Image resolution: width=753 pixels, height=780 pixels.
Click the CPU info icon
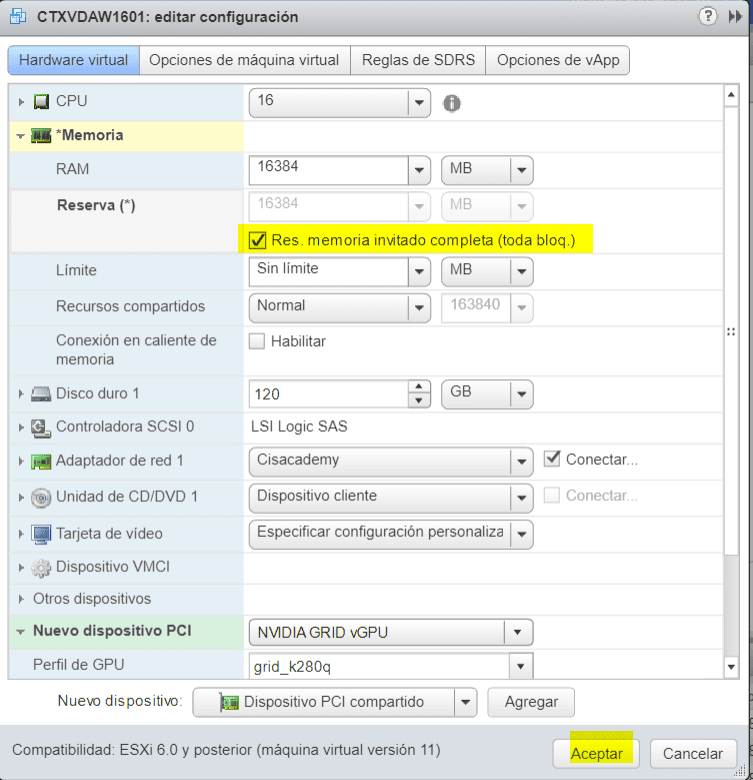[x=452, y=103]
